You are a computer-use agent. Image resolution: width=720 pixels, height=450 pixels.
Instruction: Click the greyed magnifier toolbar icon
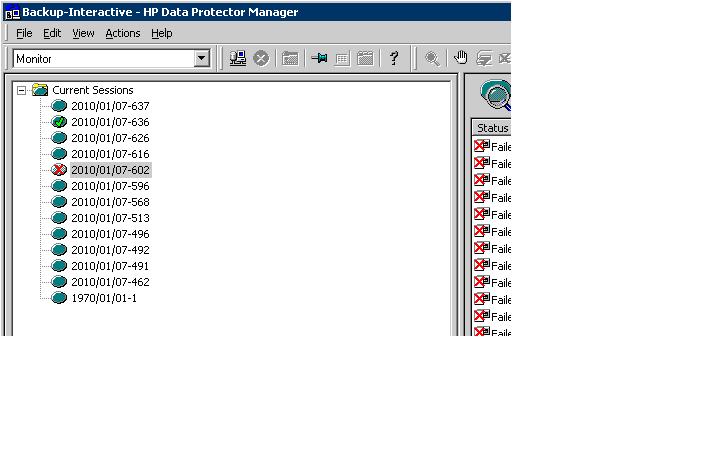click(432, 58)
